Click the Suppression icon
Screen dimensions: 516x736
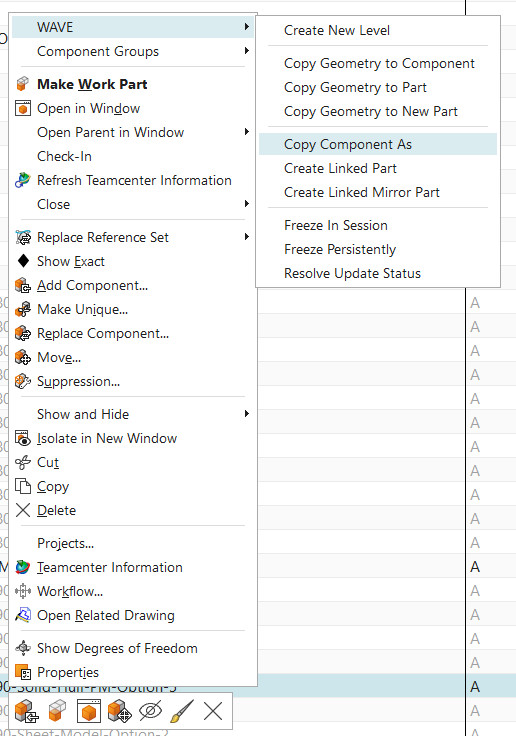pyautogui.click(x=23, y=382)
